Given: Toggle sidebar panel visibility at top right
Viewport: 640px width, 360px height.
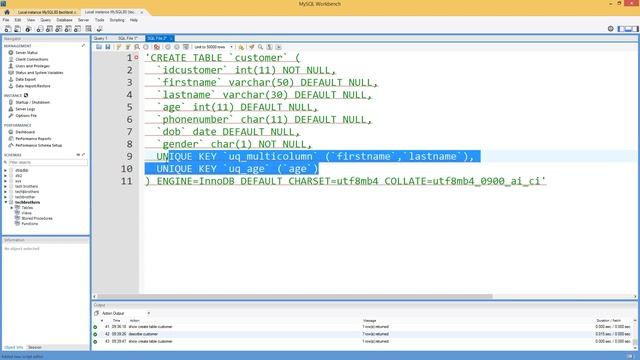Looking at the screenshot, I should click(621, 29).
